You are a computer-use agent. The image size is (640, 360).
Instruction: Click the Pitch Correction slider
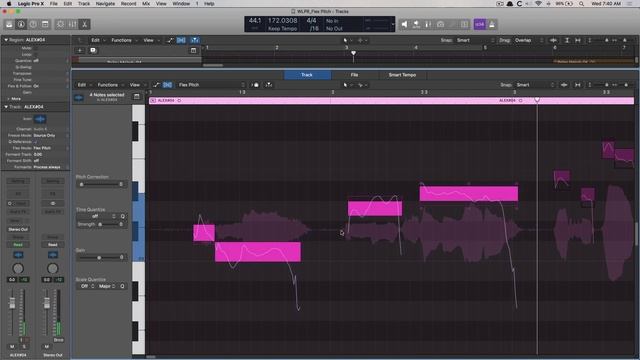[x=101, y=184]
